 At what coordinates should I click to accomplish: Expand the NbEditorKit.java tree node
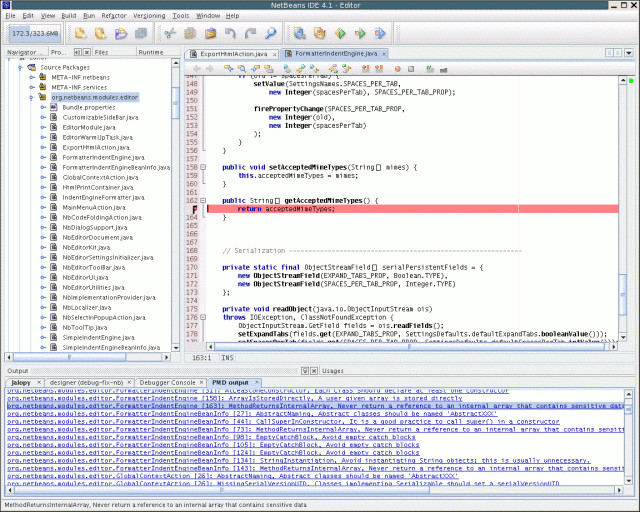click(x=43, y=247)
